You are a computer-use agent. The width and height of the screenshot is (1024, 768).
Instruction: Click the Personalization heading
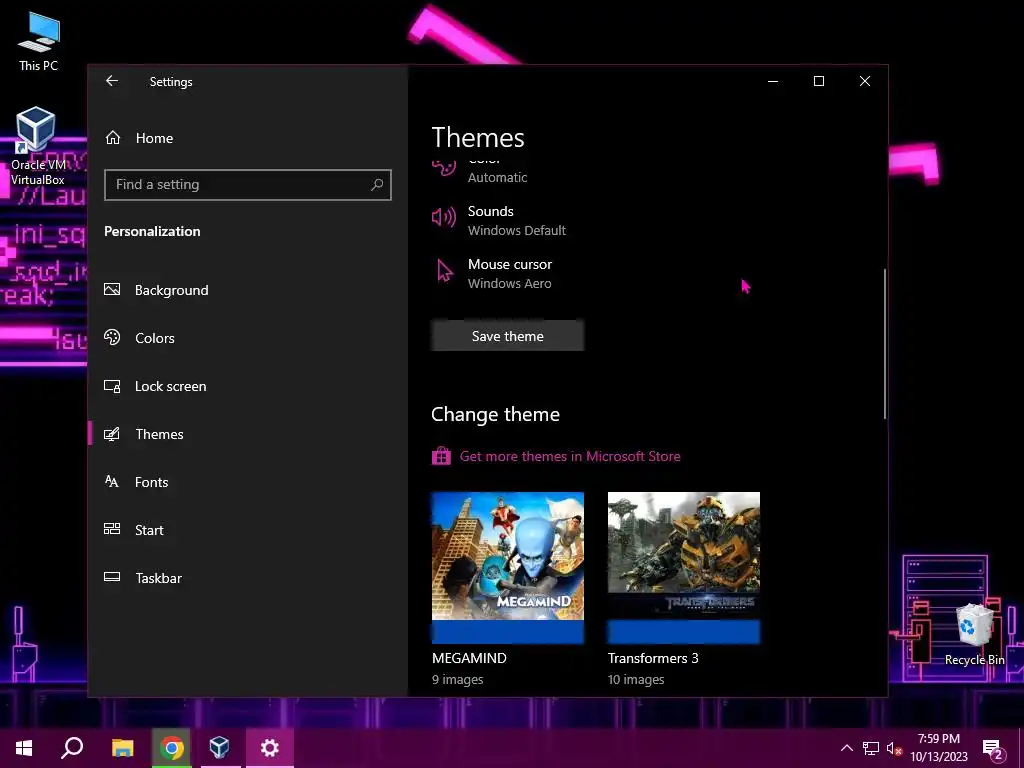tap(152, 231)
